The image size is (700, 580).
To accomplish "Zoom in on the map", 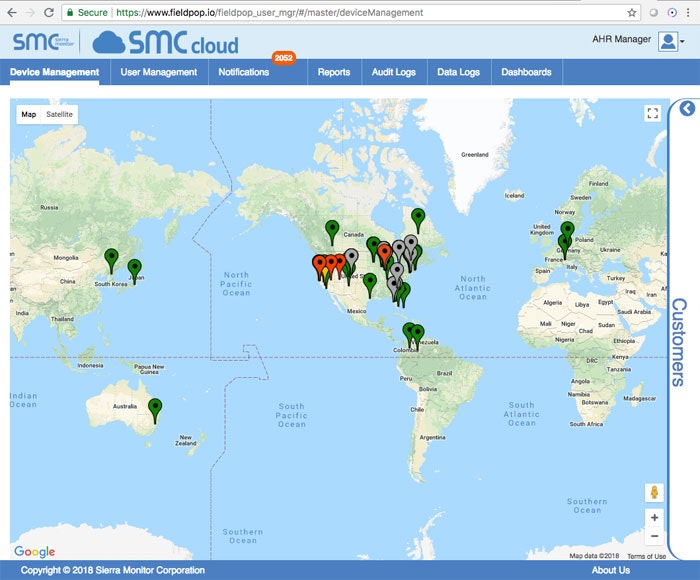I will 654,517.
